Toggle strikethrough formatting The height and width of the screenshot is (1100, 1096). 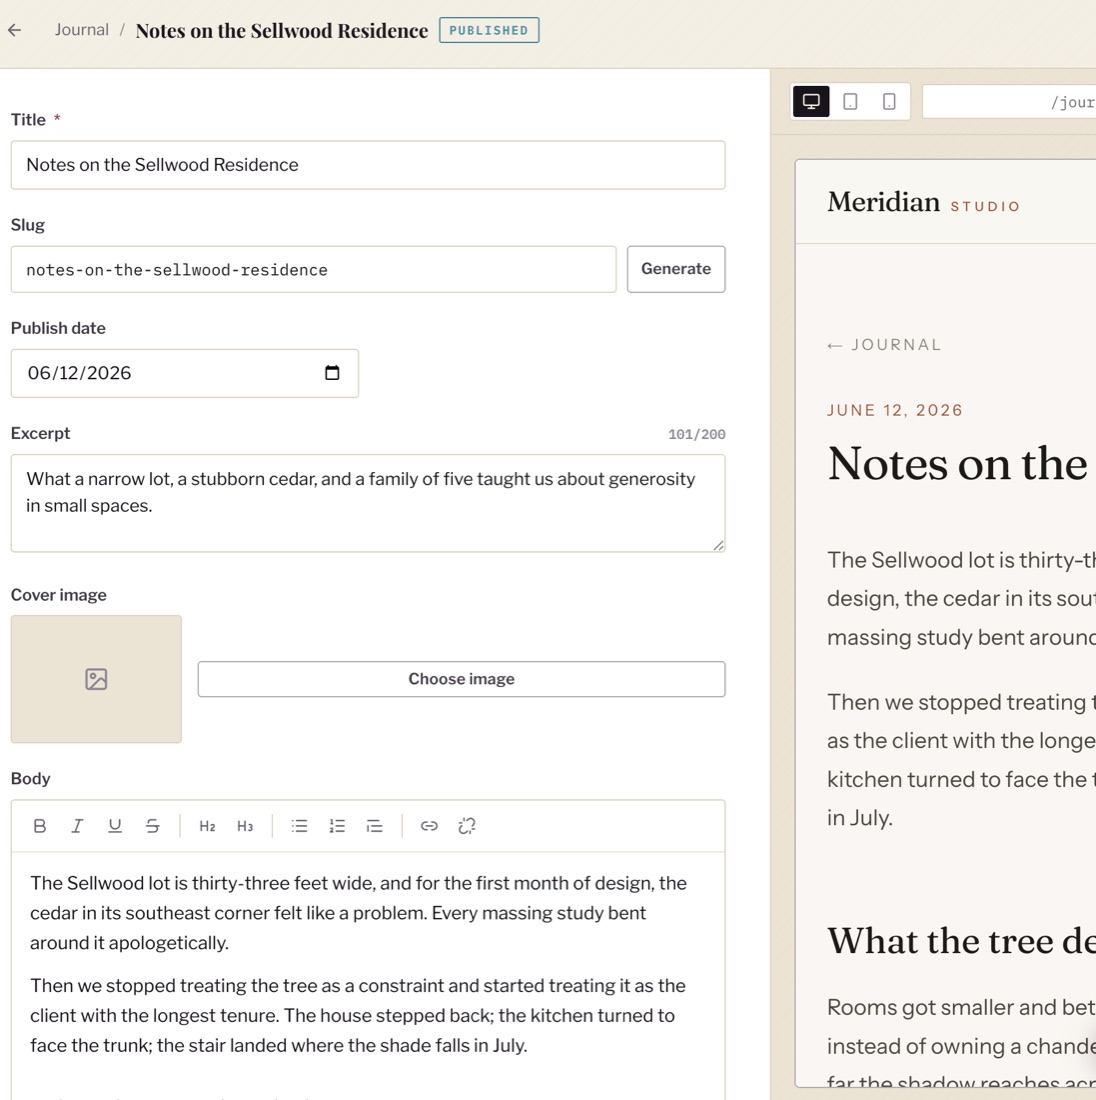pos(152,826)
